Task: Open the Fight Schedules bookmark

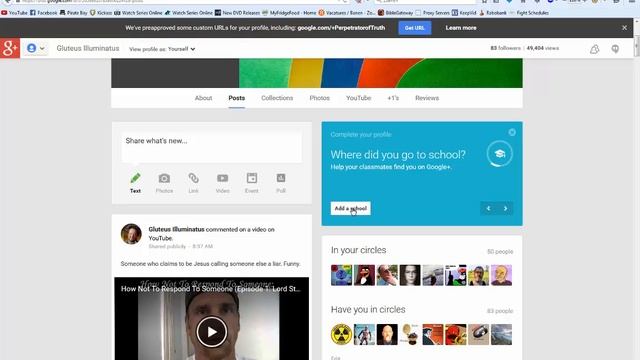Action: pos(529,13)
